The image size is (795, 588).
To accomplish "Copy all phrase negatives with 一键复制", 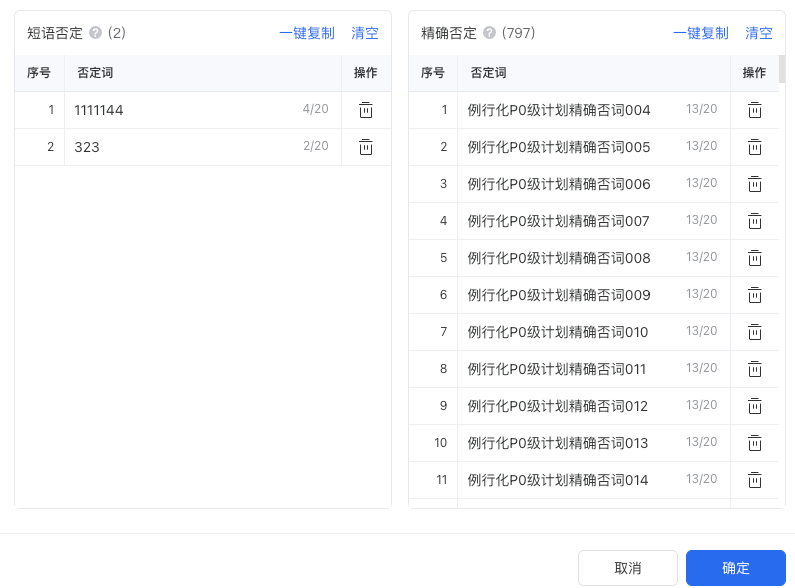I will click(307, 33).
